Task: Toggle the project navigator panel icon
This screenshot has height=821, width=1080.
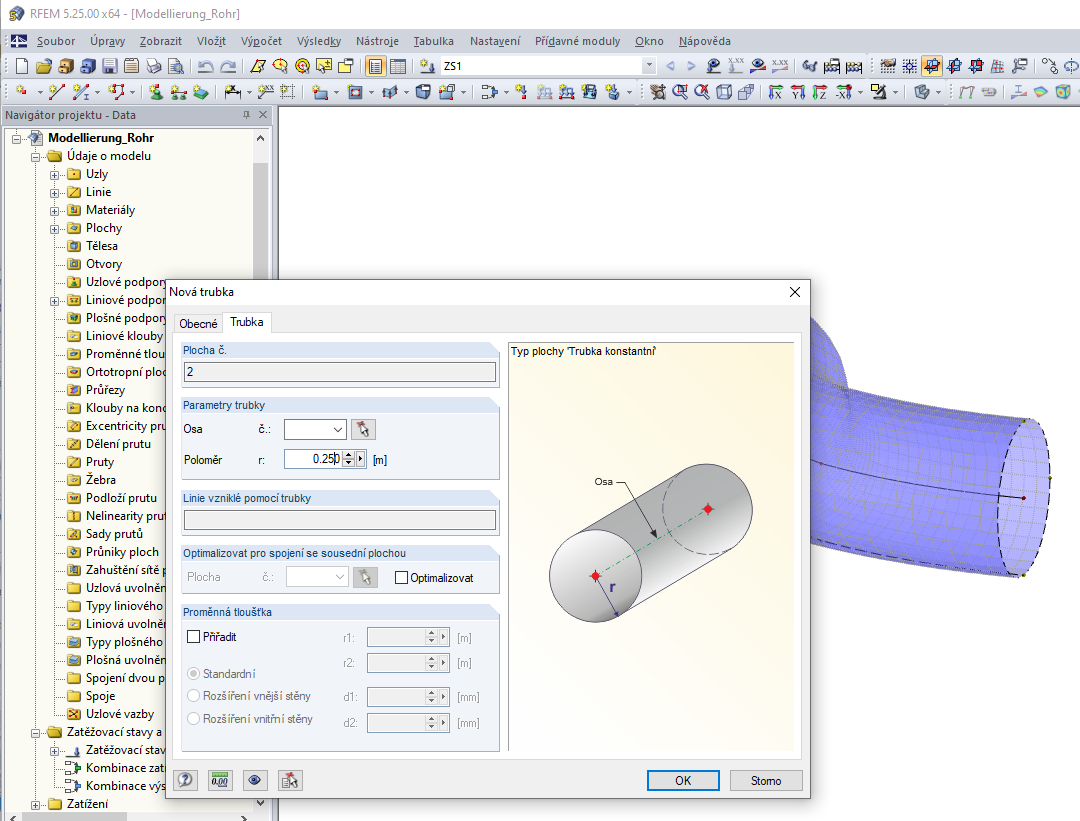Action: coord(375,66)
